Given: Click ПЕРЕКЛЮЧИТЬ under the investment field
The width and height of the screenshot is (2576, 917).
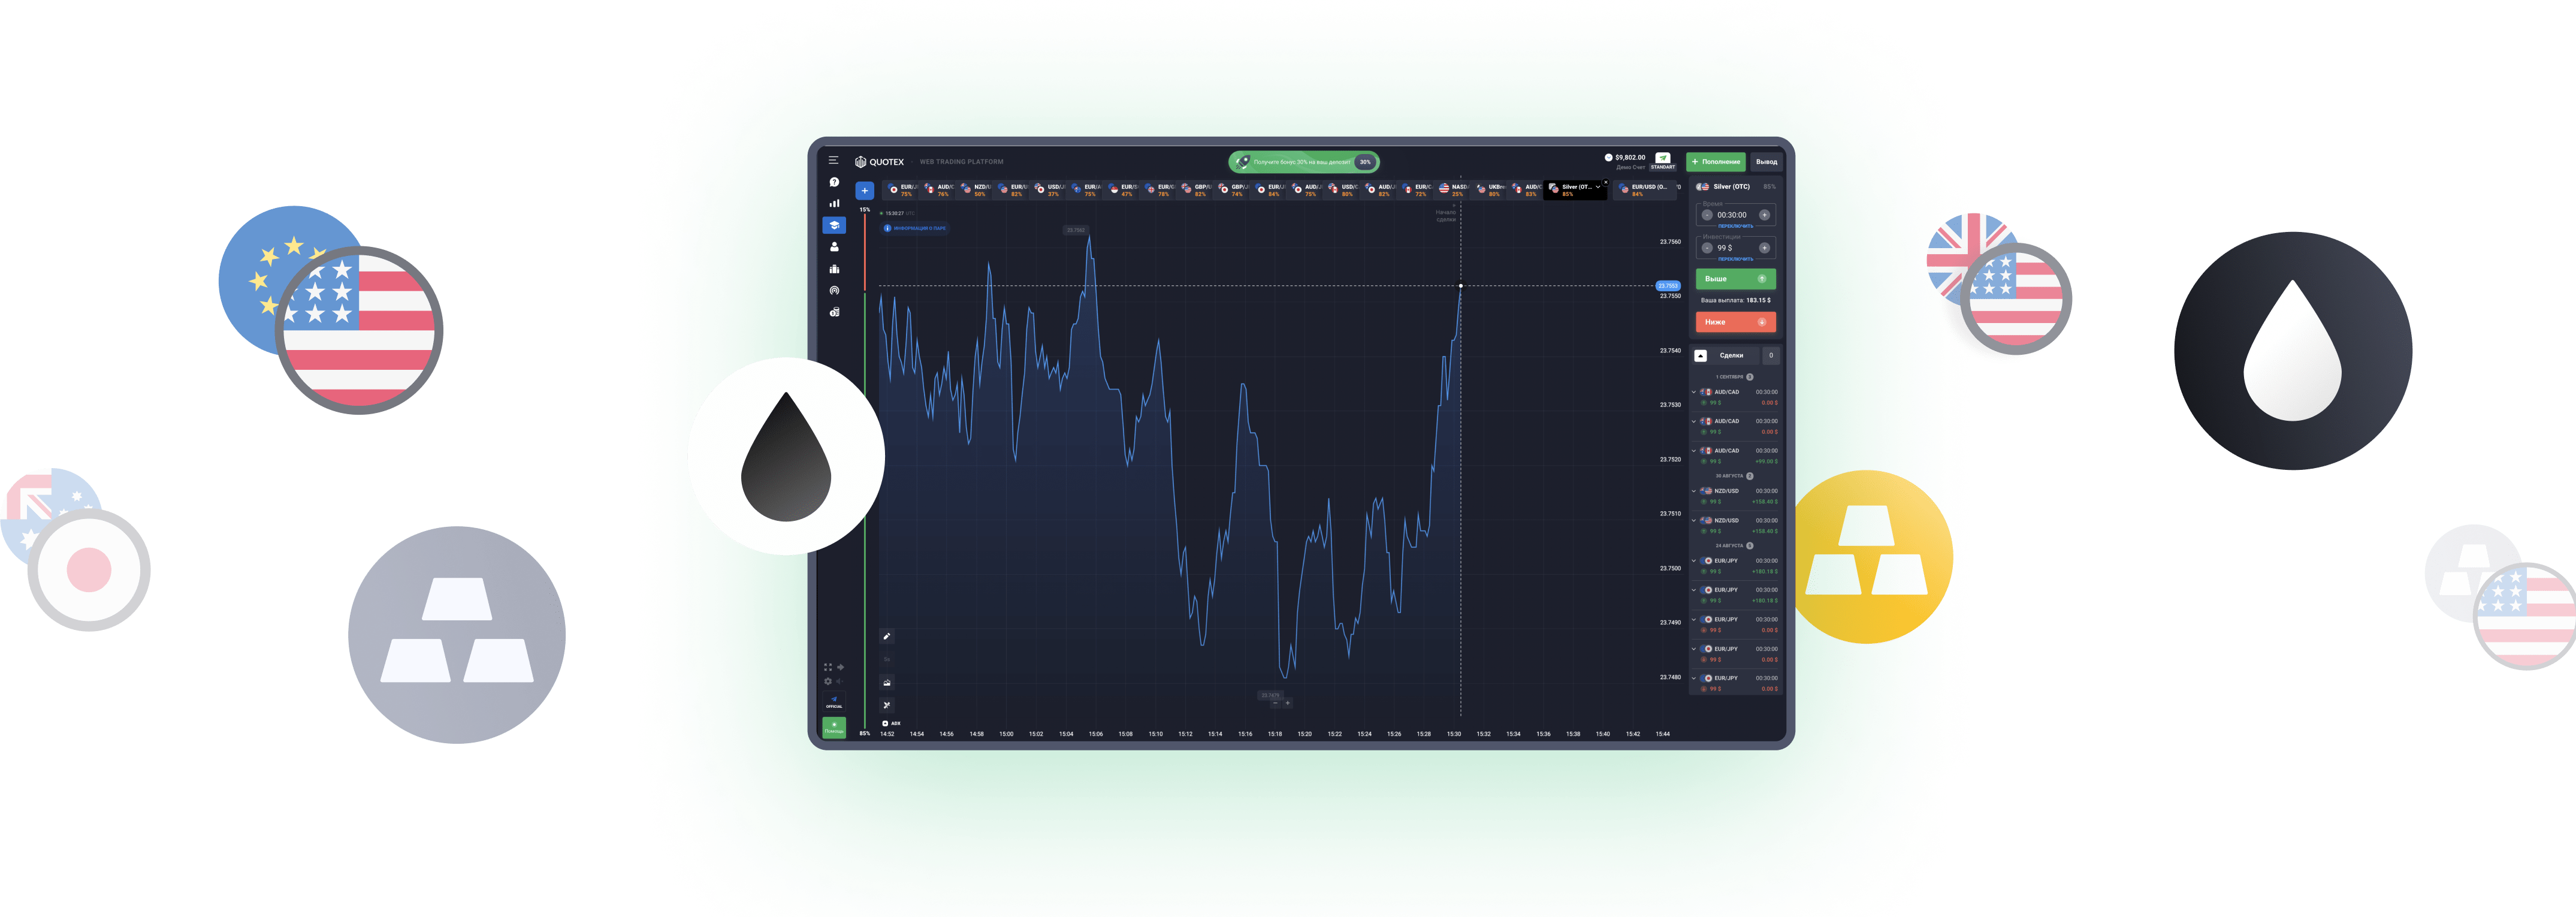Looking at the screenshot, I should (1736, 258).
